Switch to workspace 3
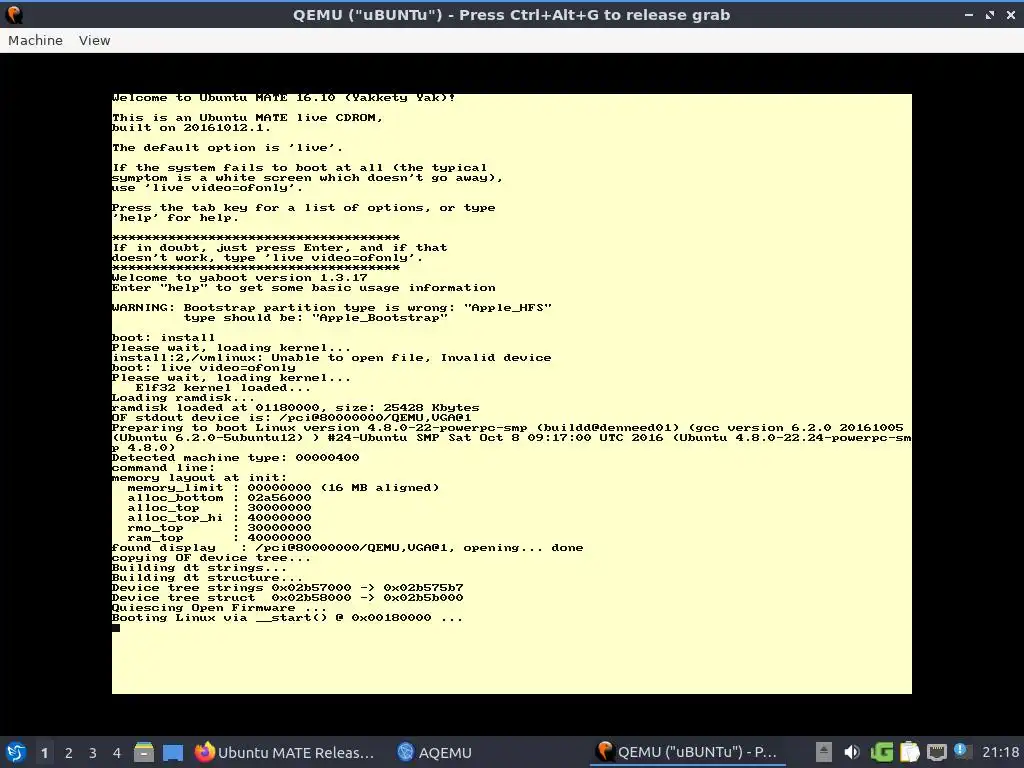The height and width of the screenshot is (768, 1024). coord(93,753)
